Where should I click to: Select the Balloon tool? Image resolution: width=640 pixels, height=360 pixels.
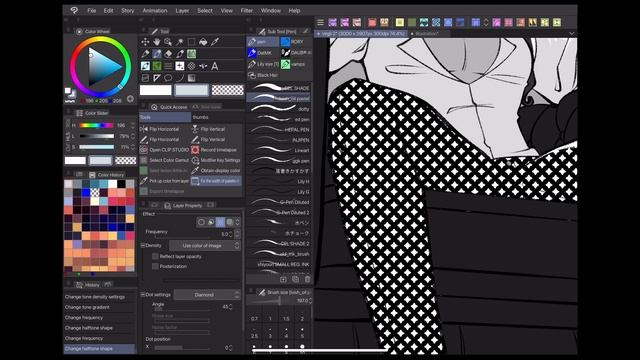click(x=168, y=78)
